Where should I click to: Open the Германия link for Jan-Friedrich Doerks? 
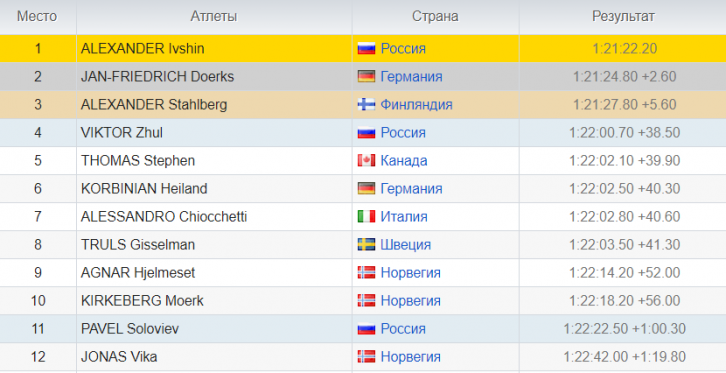coord(411,76)
